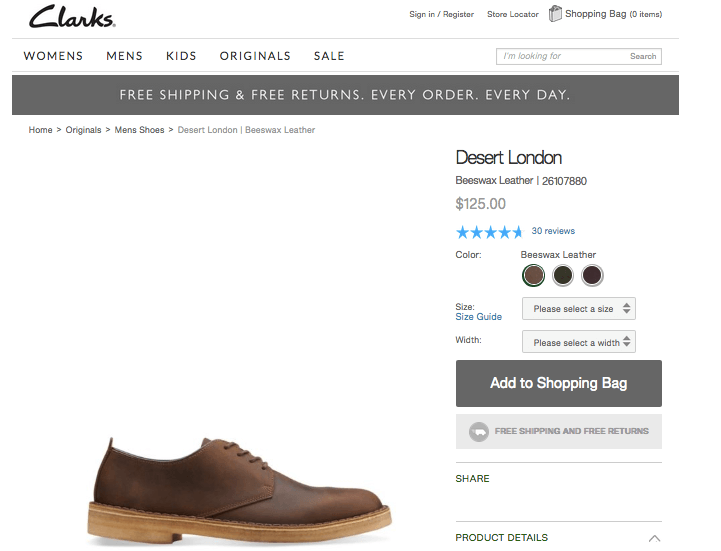This screenshot has width=721, height=551.
Task: Click the search input field
Action: 560,57
